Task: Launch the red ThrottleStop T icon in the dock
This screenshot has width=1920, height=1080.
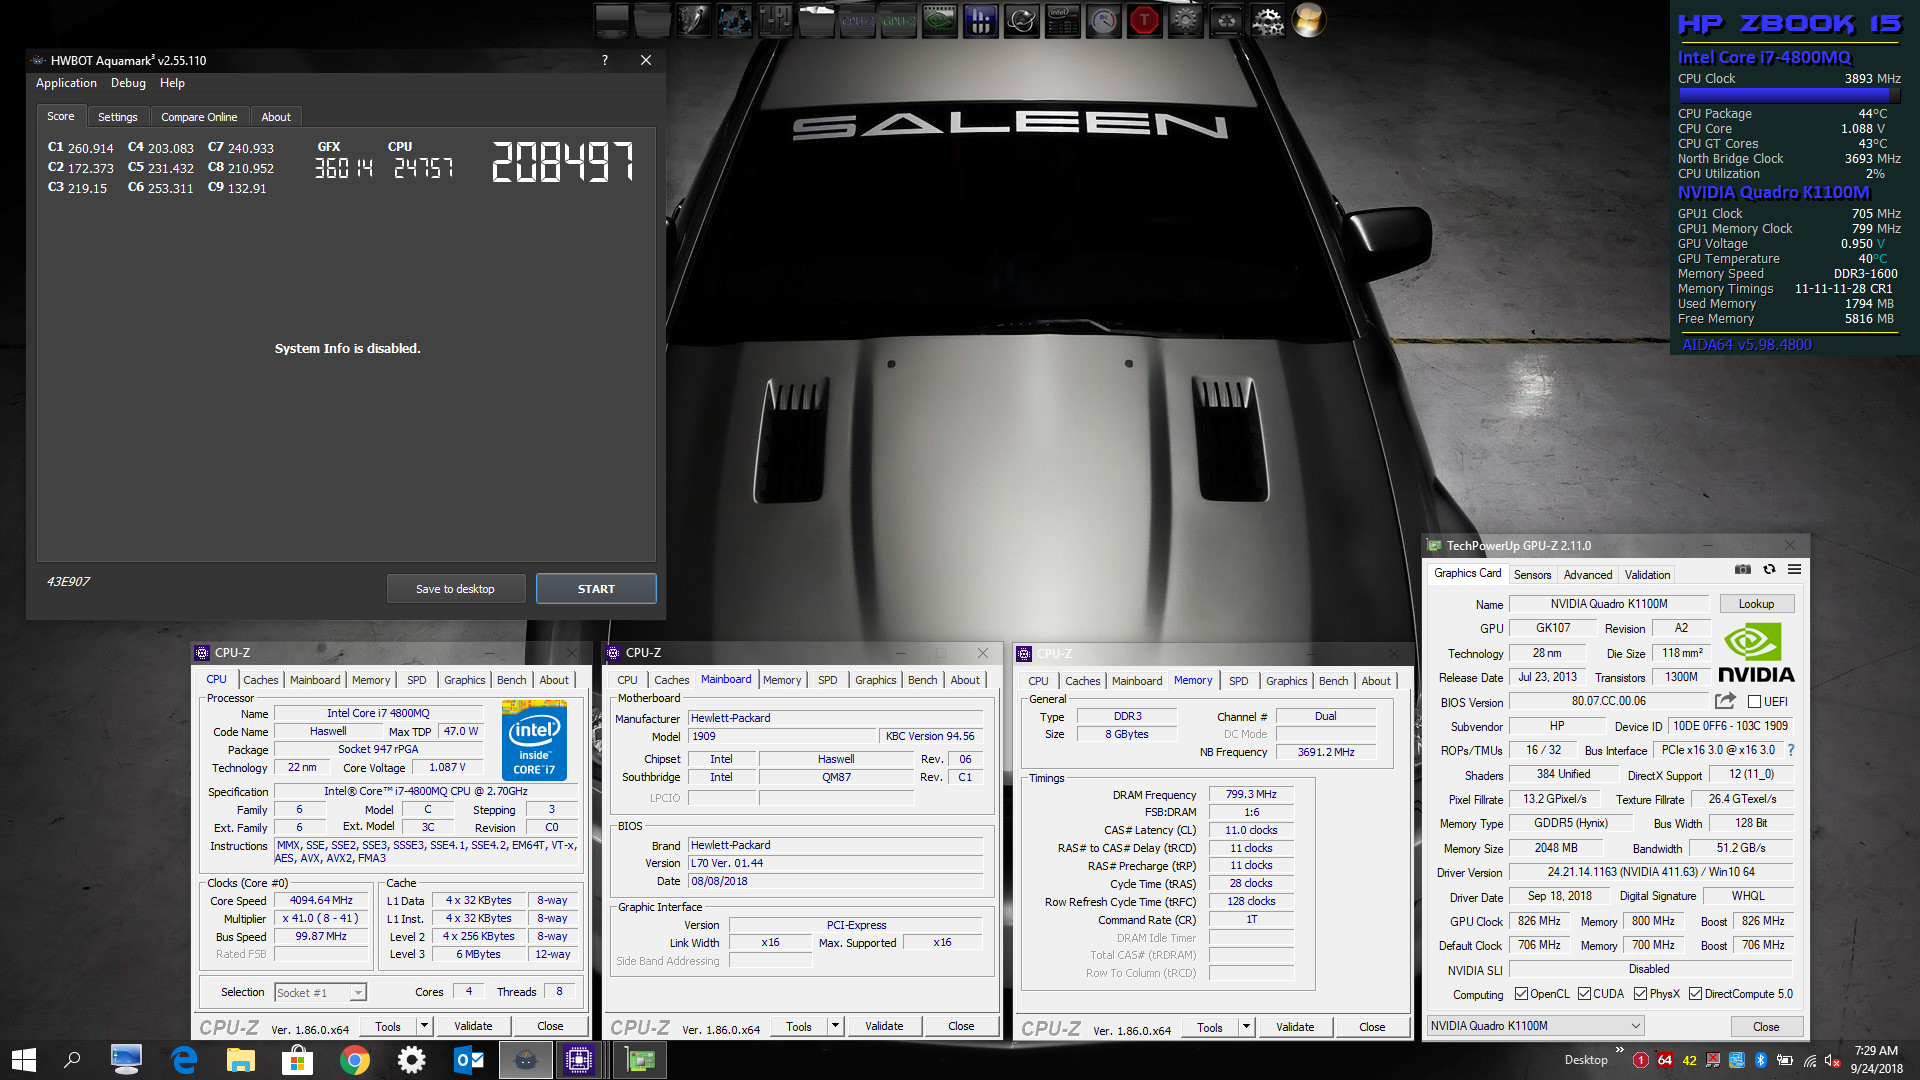Action: (x=1144, y=20)
